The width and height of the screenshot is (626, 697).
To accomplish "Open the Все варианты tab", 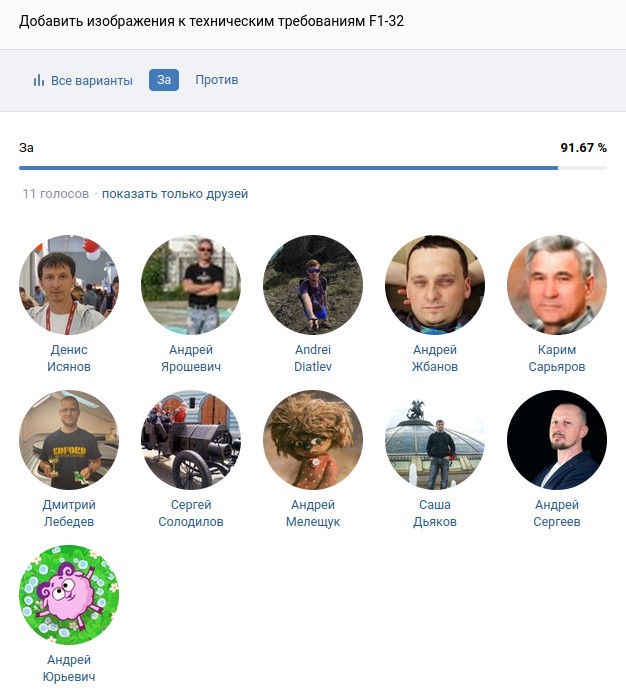I will (x=83, y=80).
